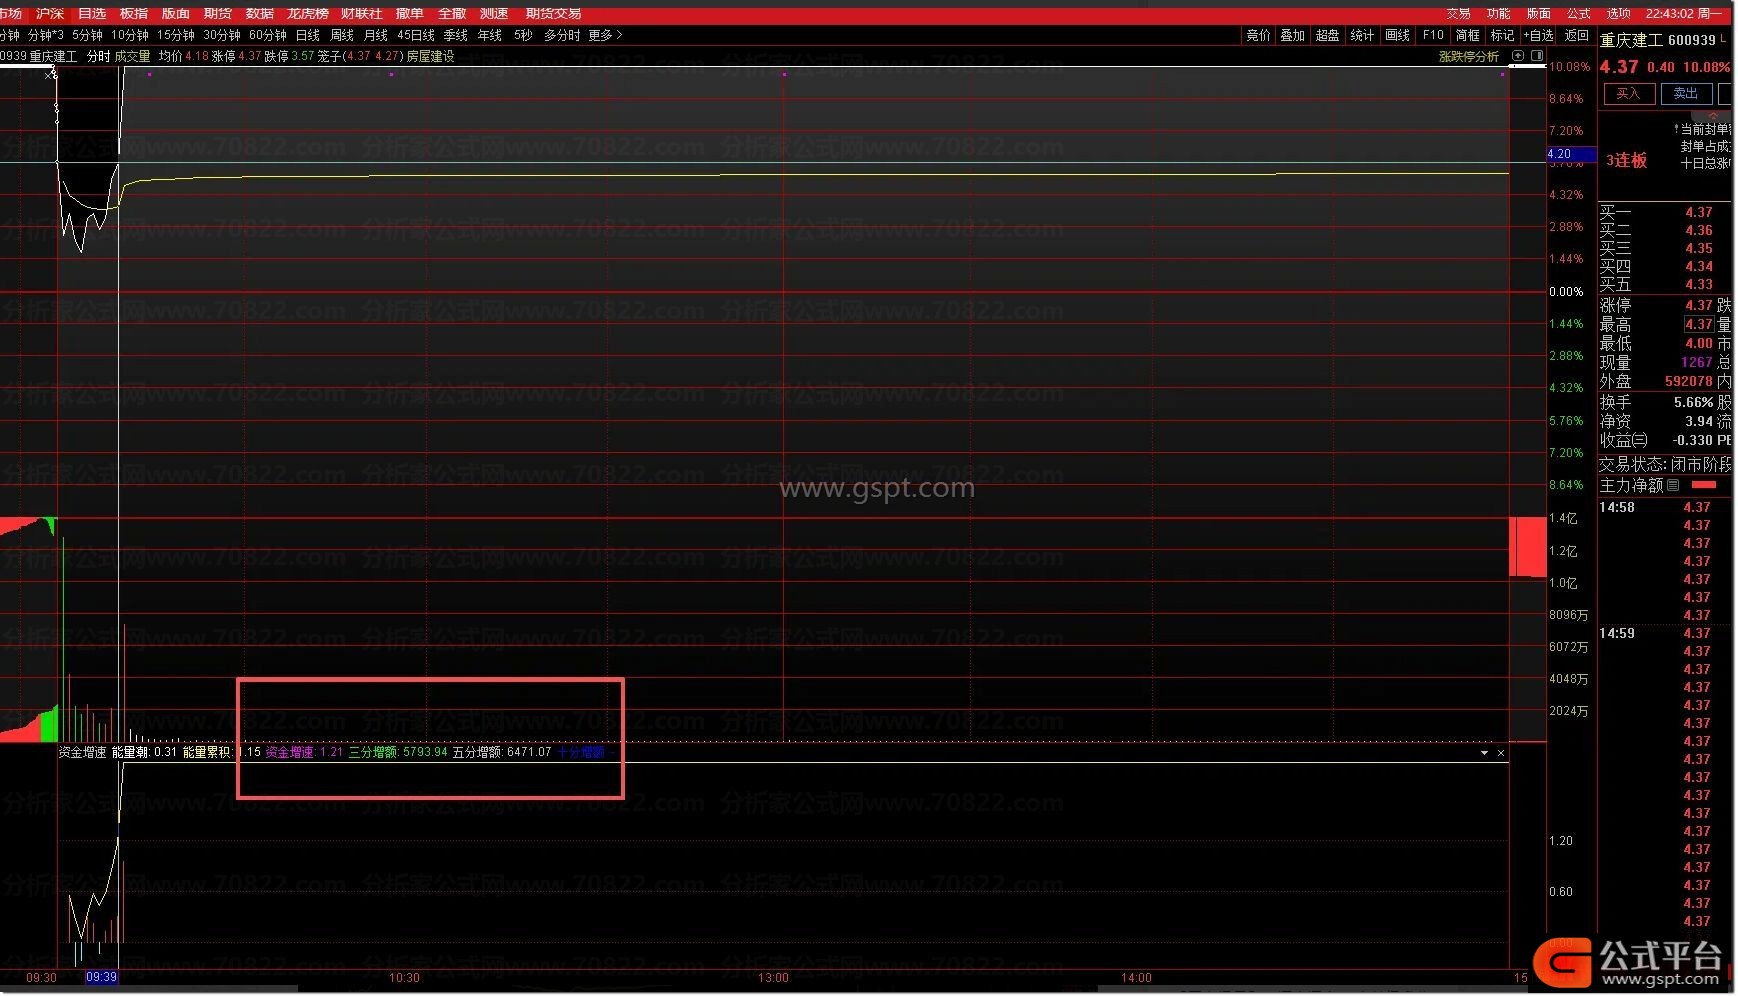Click the up-arrow icon beside 涨跌停分析
This screenshot has height=996, width=1738.
(x=1518, y=56)
